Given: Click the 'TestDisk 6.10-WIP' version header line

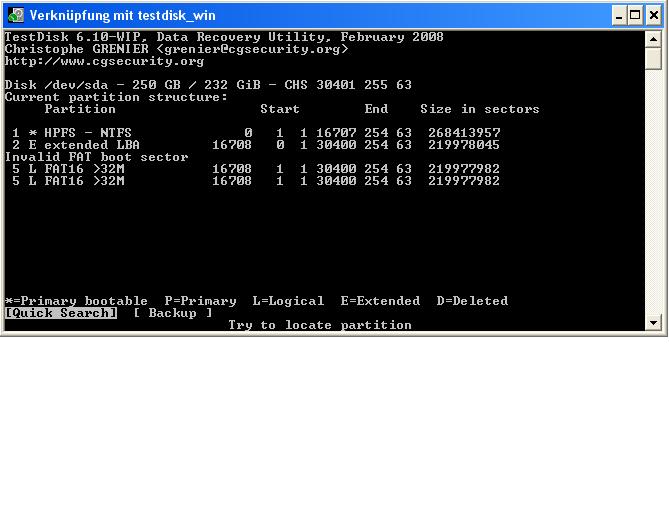Looking at the screenshot, I should point(224,37).
